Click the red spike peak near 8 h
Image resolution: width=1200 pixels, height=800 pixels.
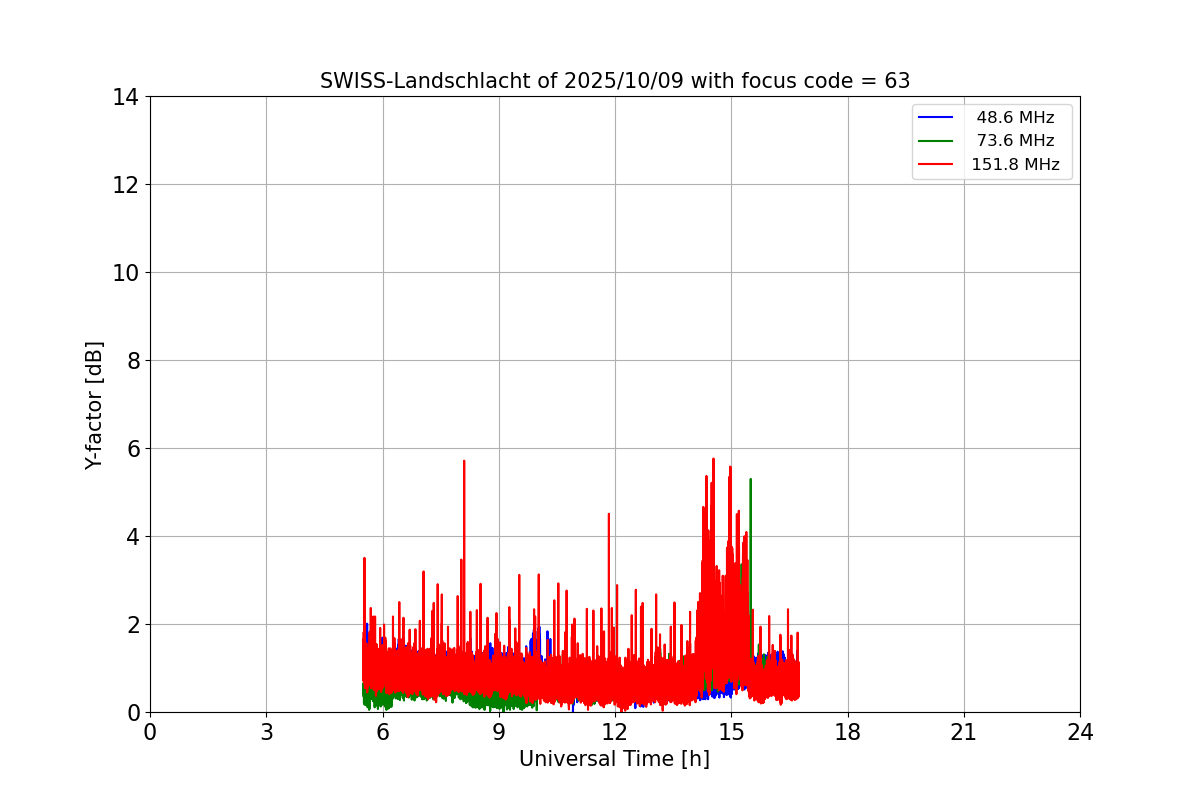tap(464, 462)
